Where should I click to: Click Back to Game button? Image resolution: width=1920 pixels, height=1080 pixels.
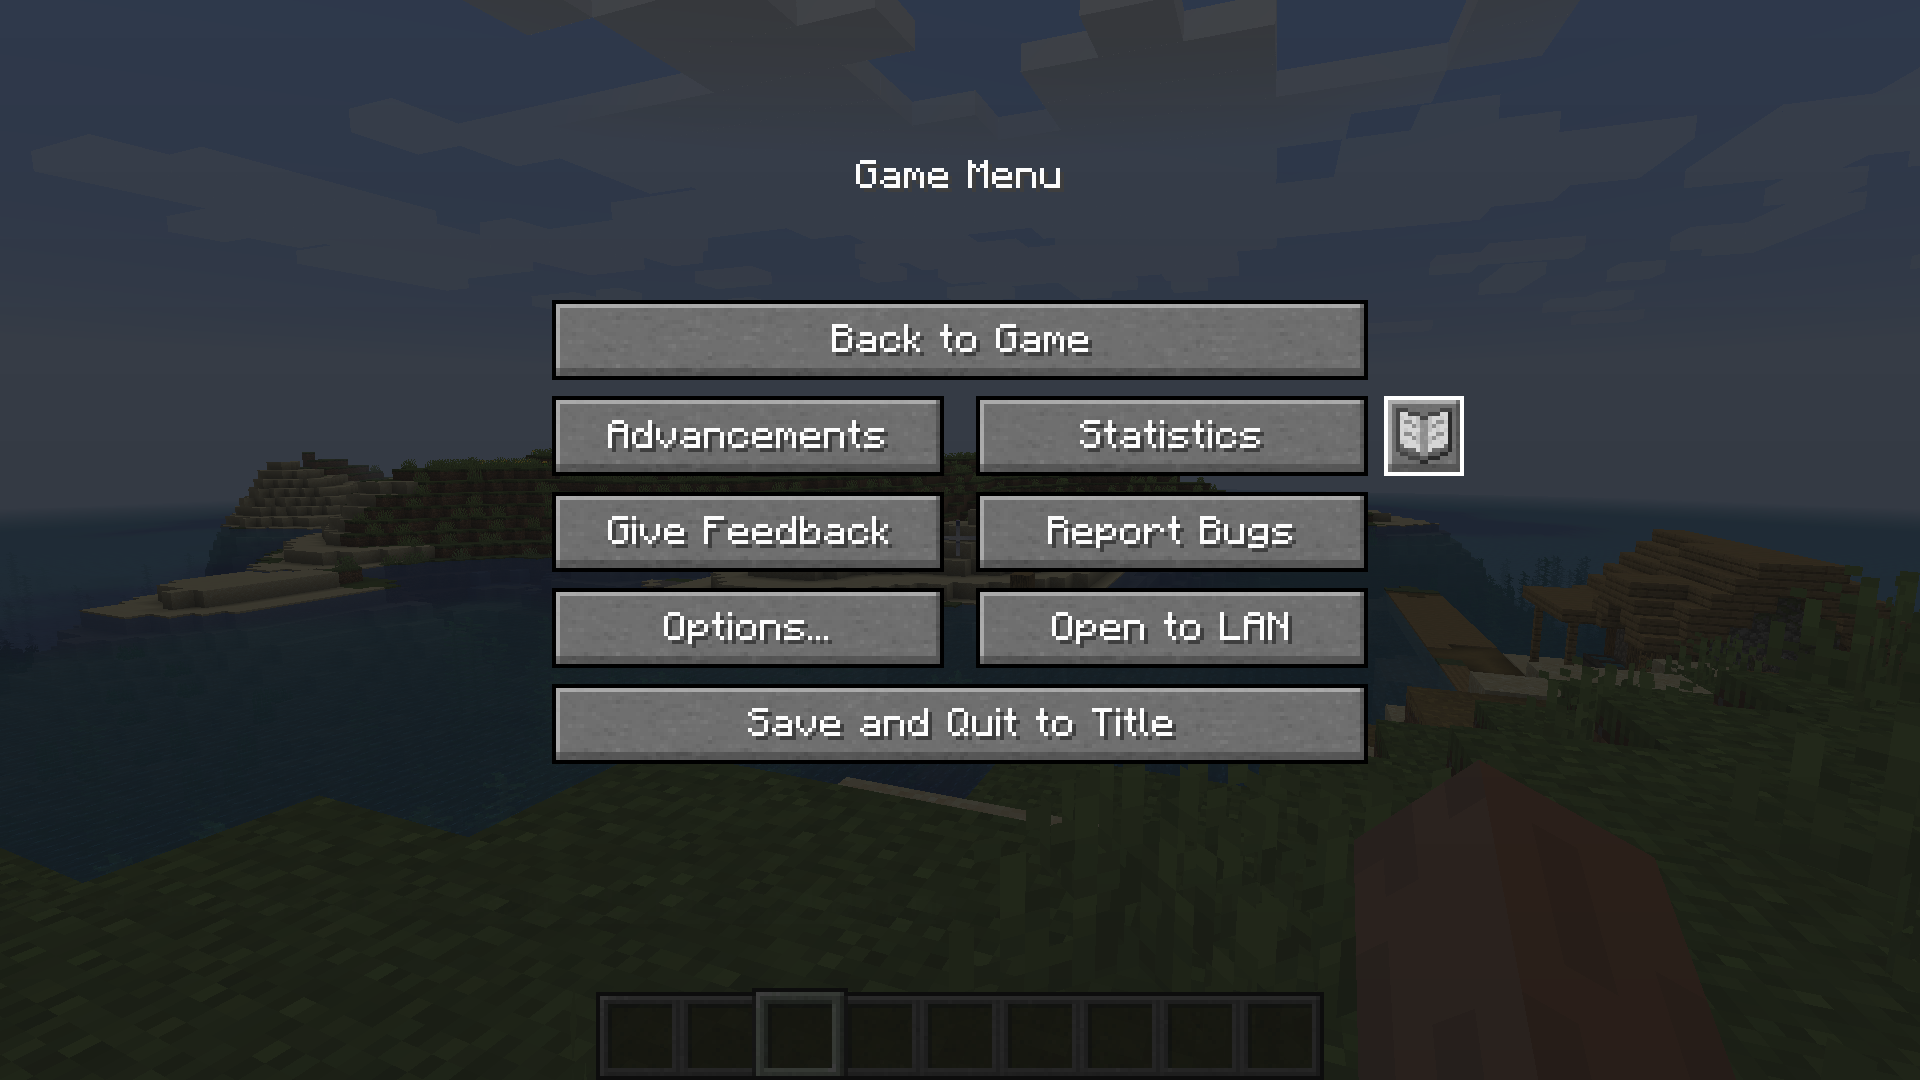(x=960, y=338)
